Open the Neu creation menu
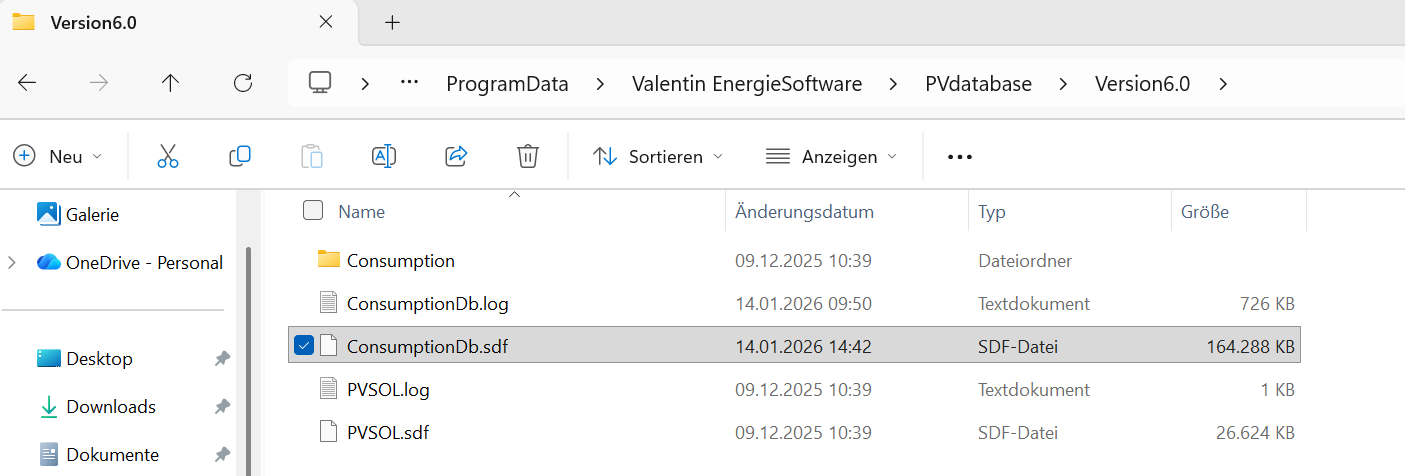Viewport: 1405px width, 476px height. click(x=58, y=157)
